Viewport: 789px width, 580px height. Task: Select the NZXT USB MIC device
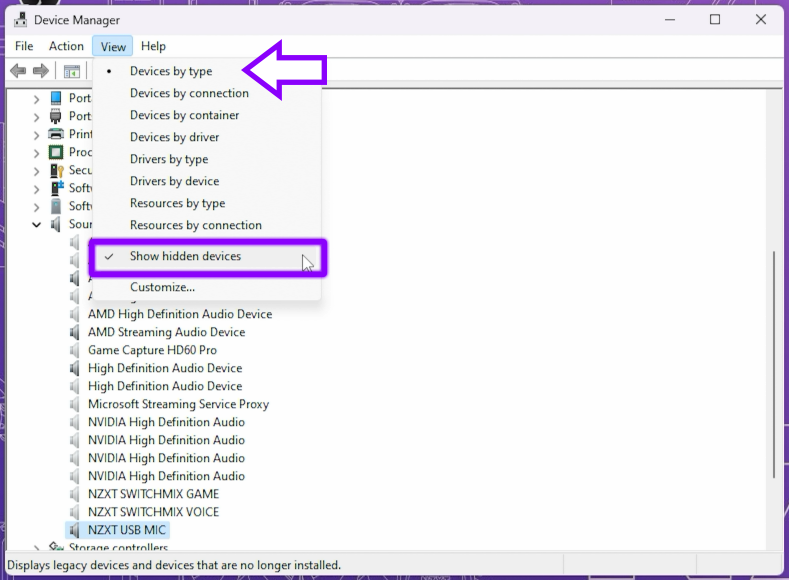(x=127, y=530)
